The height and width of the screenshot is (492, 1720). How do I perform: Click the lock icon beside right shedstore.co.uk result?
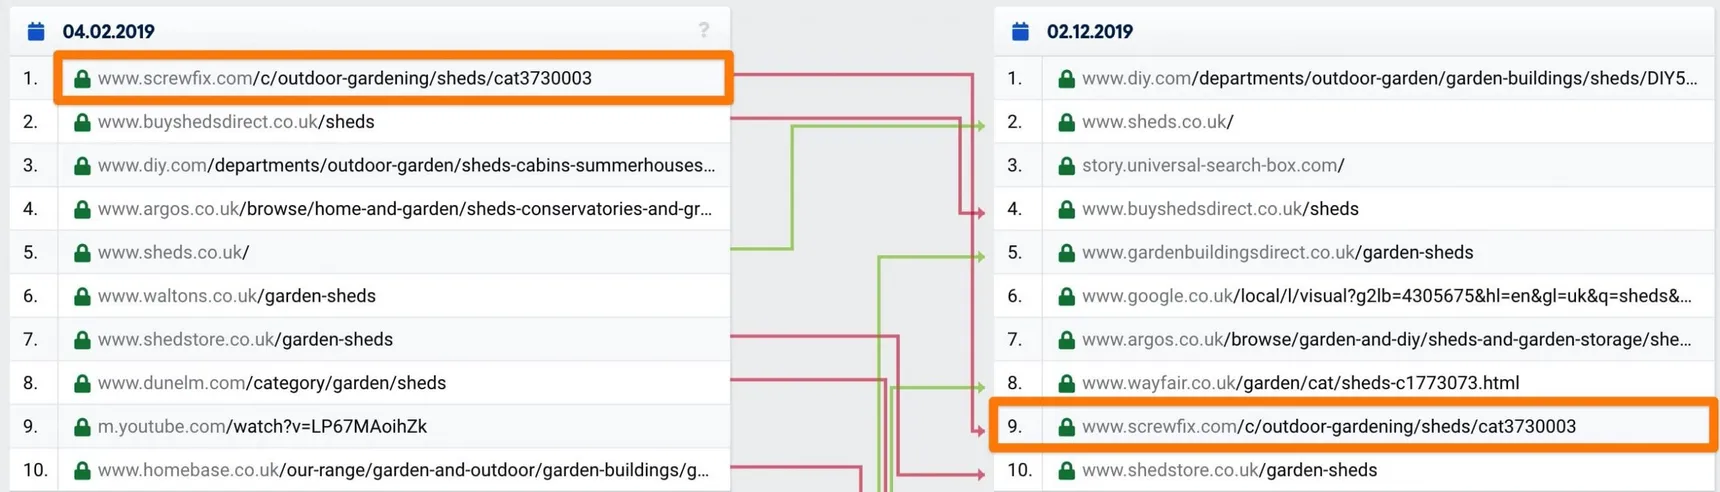click(1066, 470)
